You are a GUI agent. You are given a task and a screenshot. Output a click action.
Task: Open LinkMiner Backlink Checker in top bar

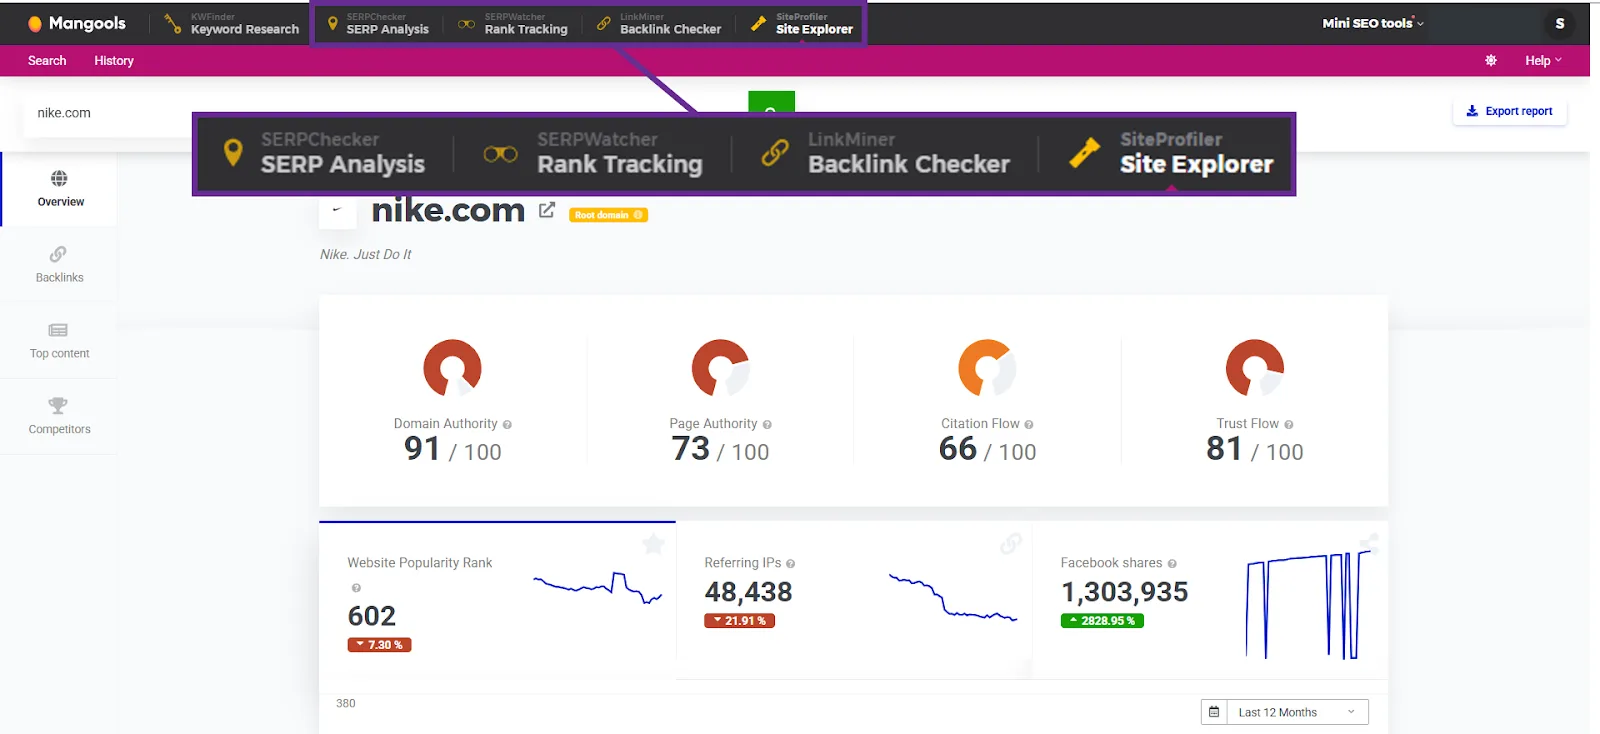659,23
